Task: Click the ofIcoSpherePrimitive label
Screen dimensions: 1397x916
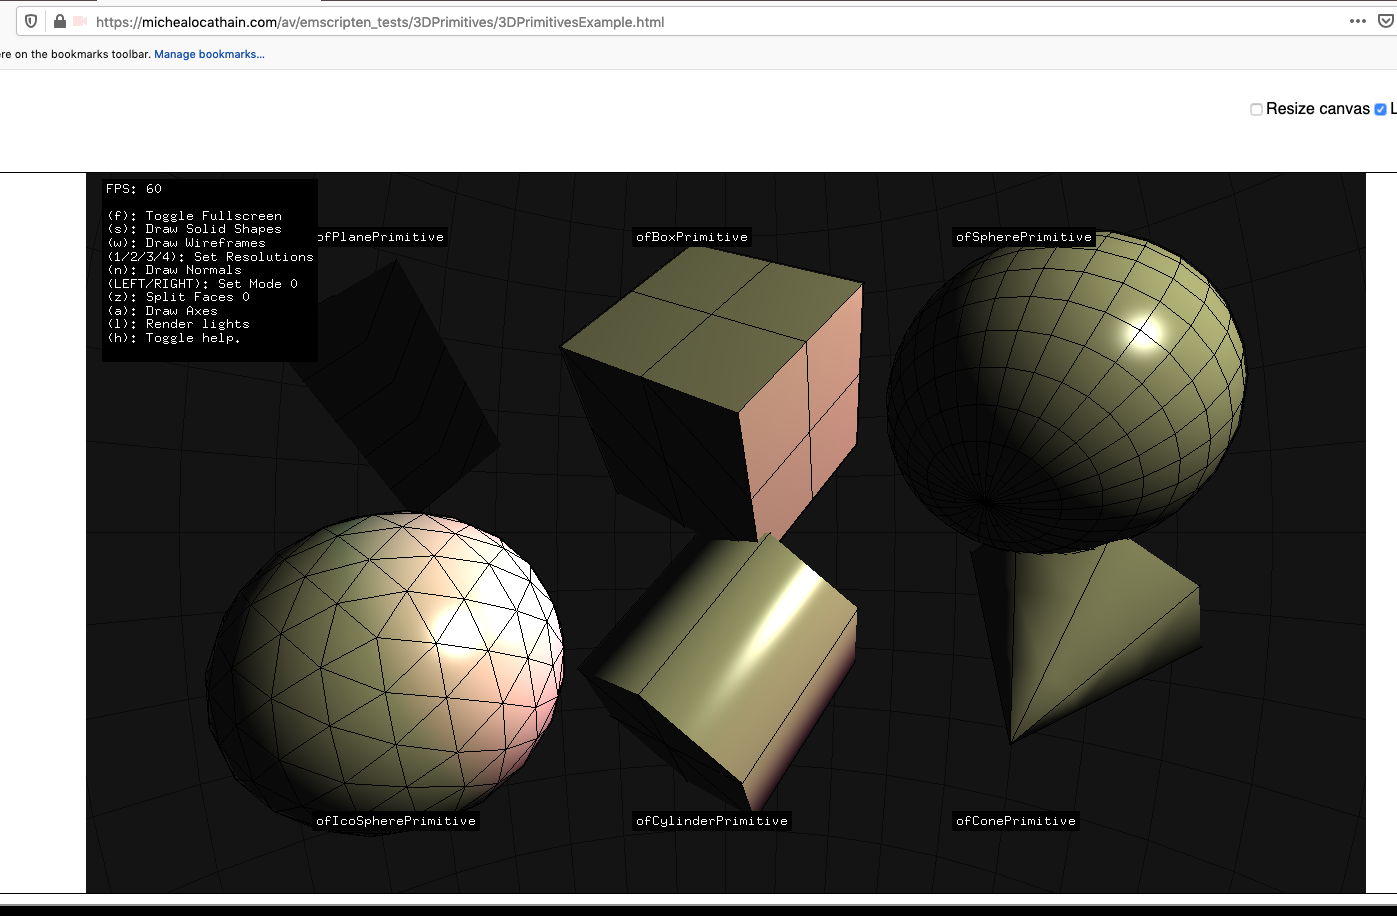Action: point(396,820)
